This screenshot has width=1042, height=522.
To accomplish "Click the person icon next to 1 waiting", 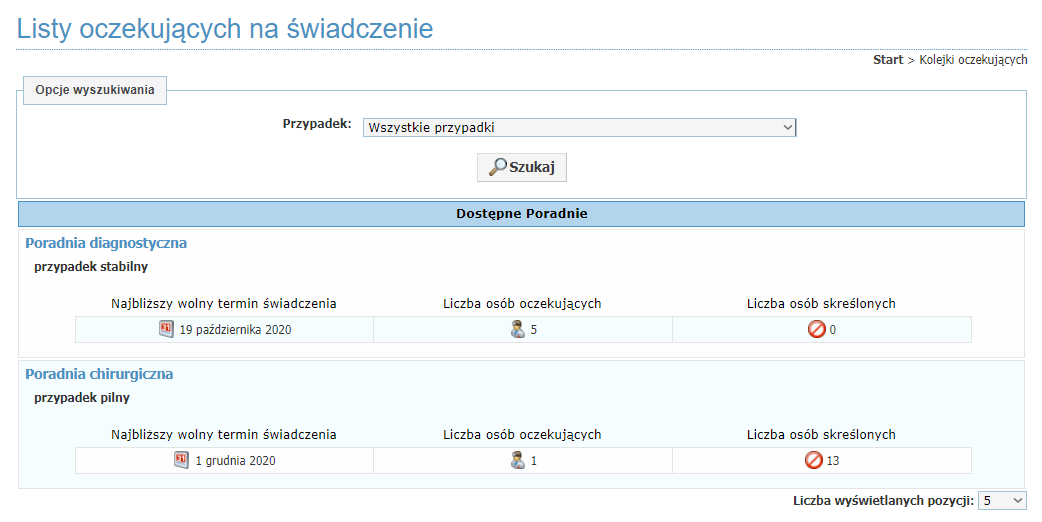I will coord(518,460).
